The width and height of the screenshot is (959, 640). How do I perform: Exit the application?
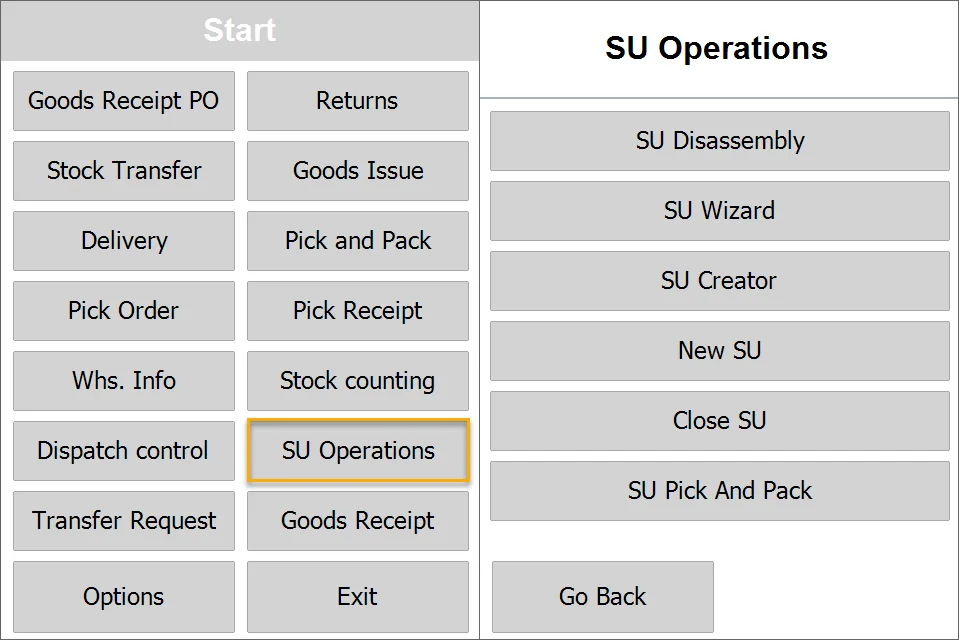(x=357, y=597)
